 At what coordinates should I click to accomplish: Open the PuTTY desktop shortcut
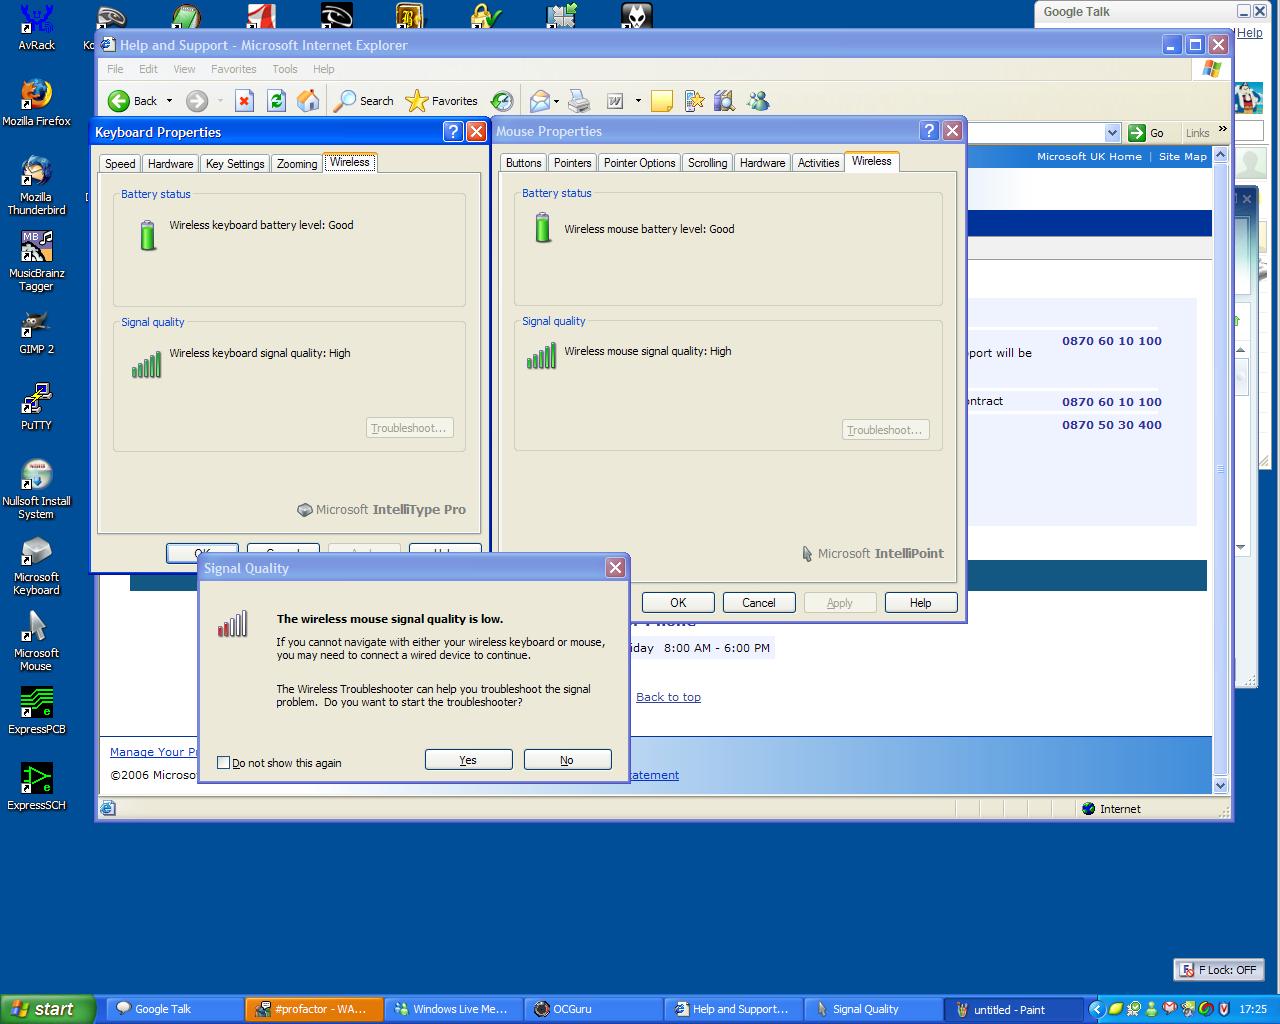tap(36, 407)
